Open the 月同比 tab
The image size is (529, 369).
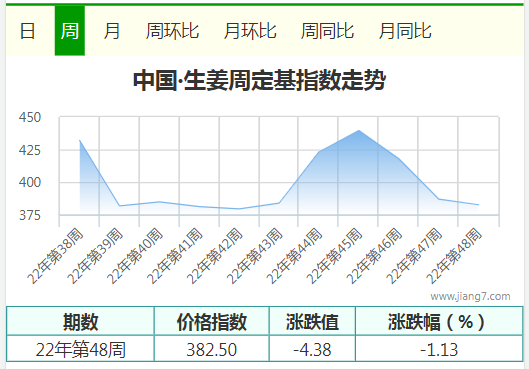pos(405,31)
